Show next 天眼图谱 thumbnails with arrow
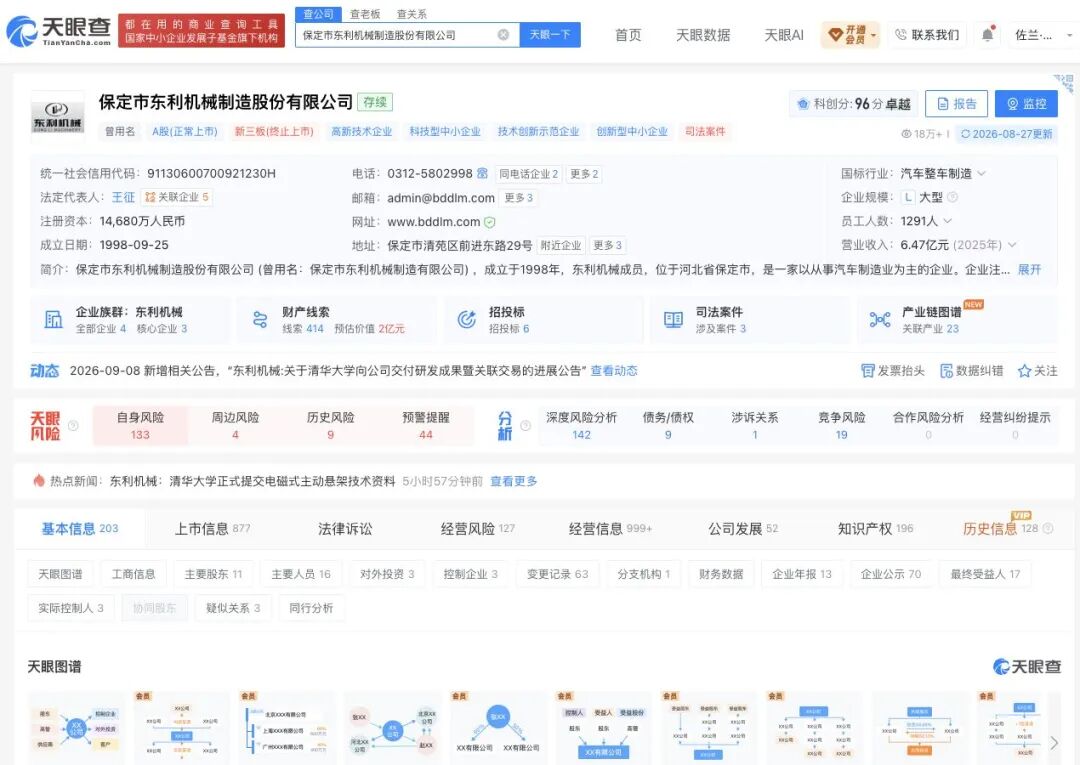Screen dimensions: 1080x765 point(1054,742)
